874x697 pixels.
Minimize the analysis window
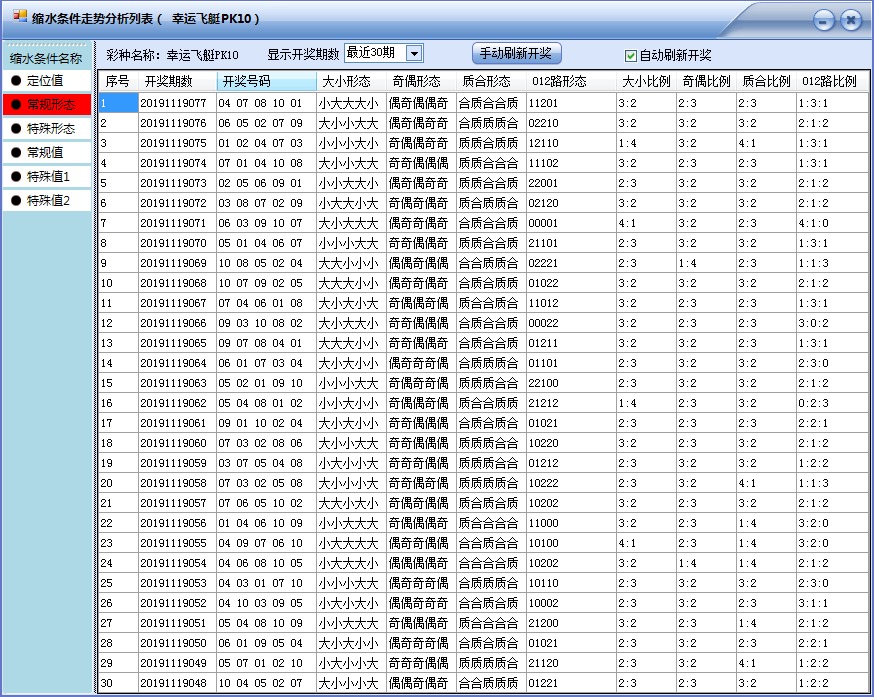point(823,19)
